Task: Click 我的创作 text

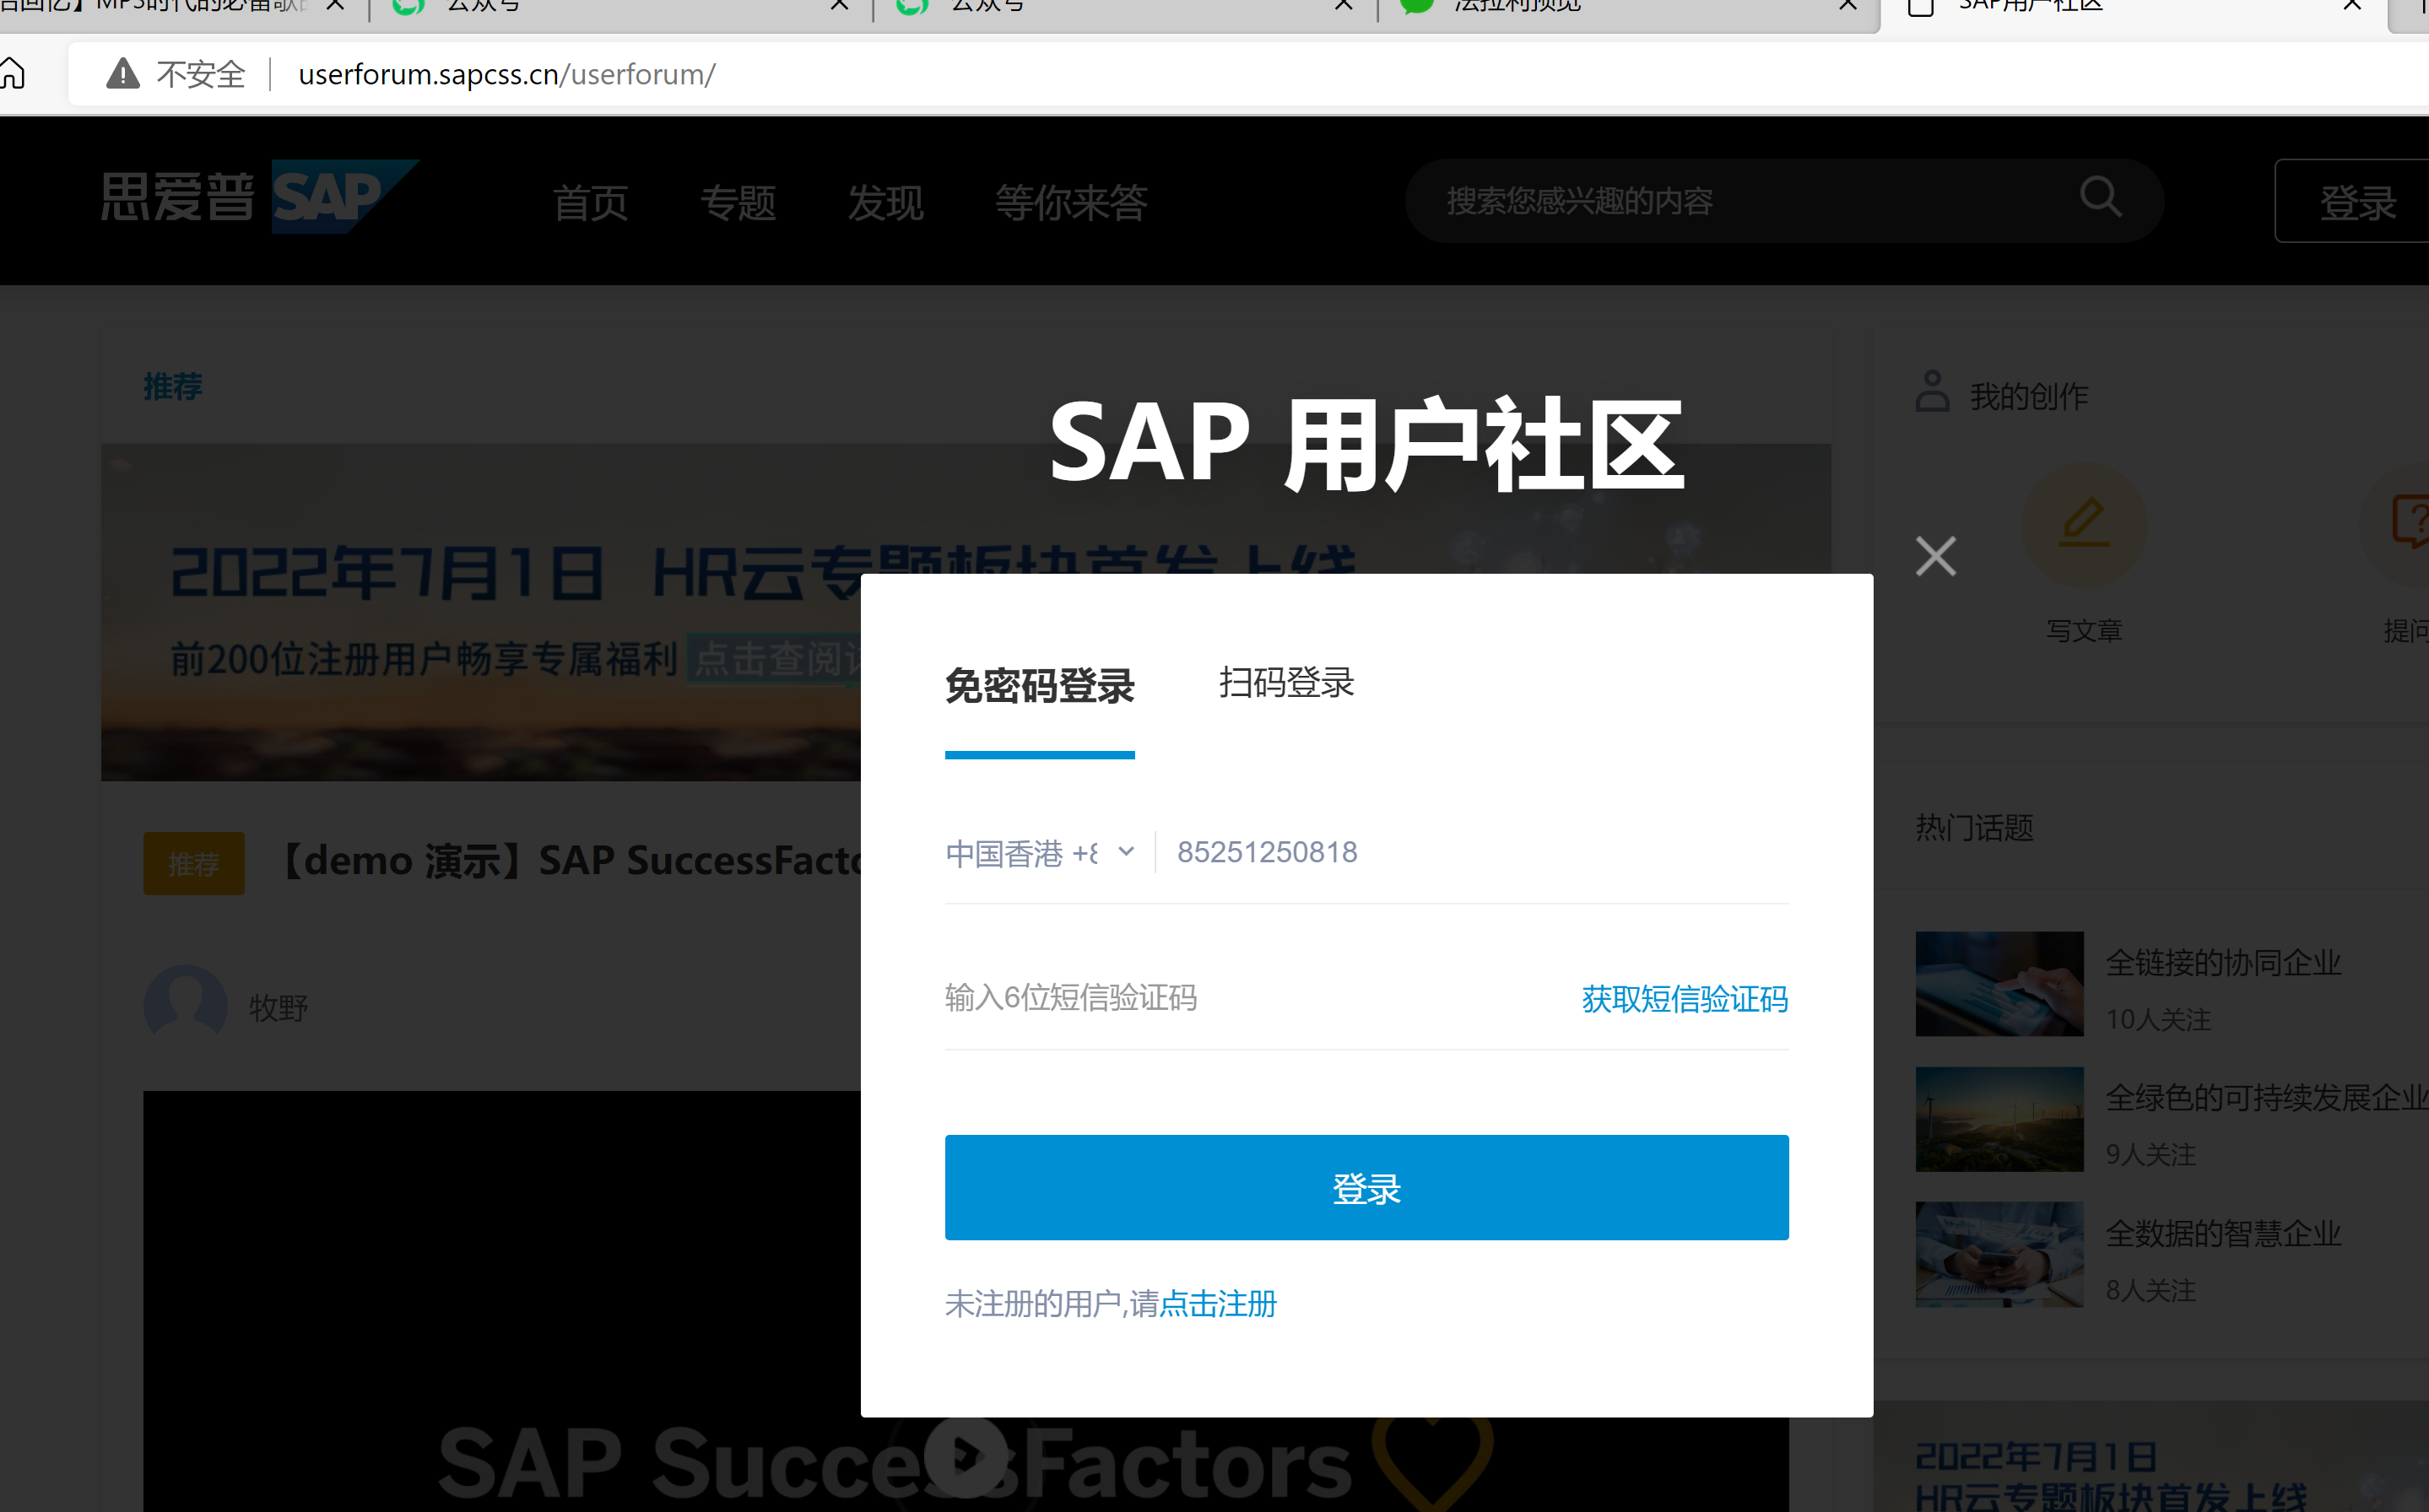Action: pyautogui.click(x=2028, y=397)
